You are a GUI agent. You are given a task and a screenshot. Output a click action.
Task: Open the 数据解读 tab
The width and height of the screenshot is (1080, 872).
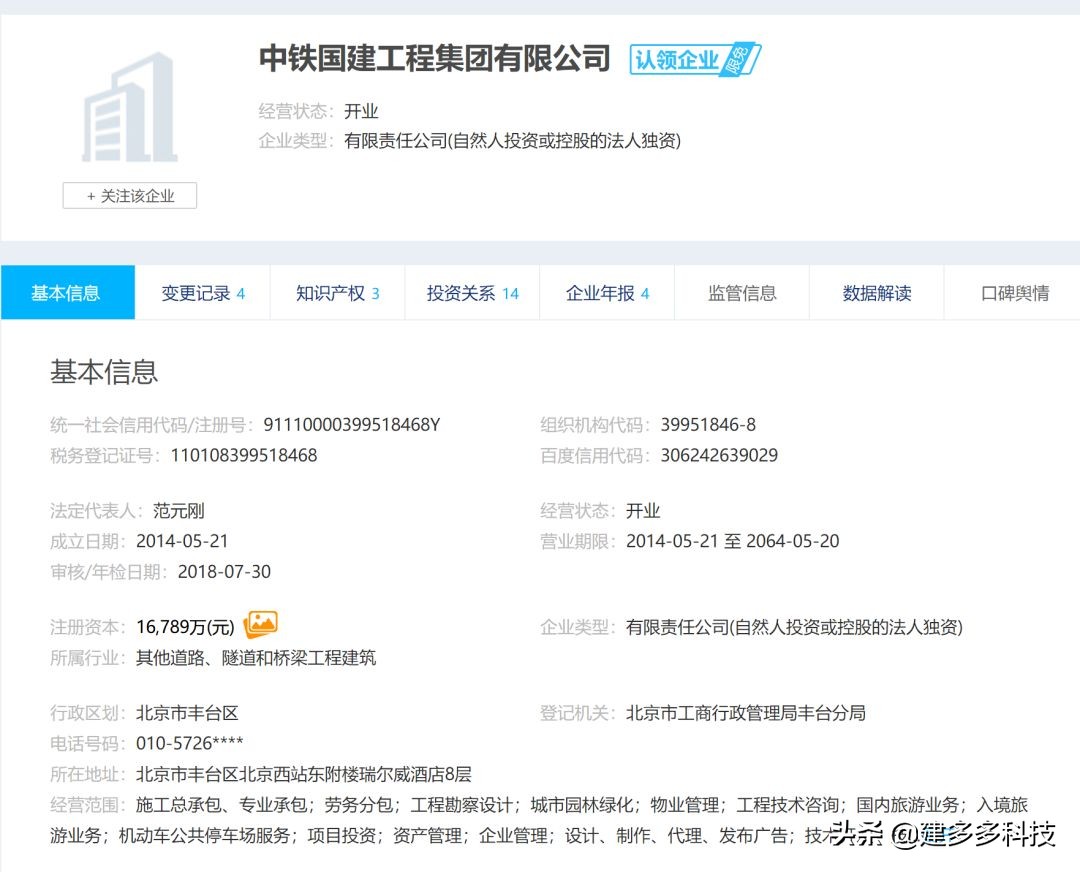pyautogui.click(x=876, y=292)
